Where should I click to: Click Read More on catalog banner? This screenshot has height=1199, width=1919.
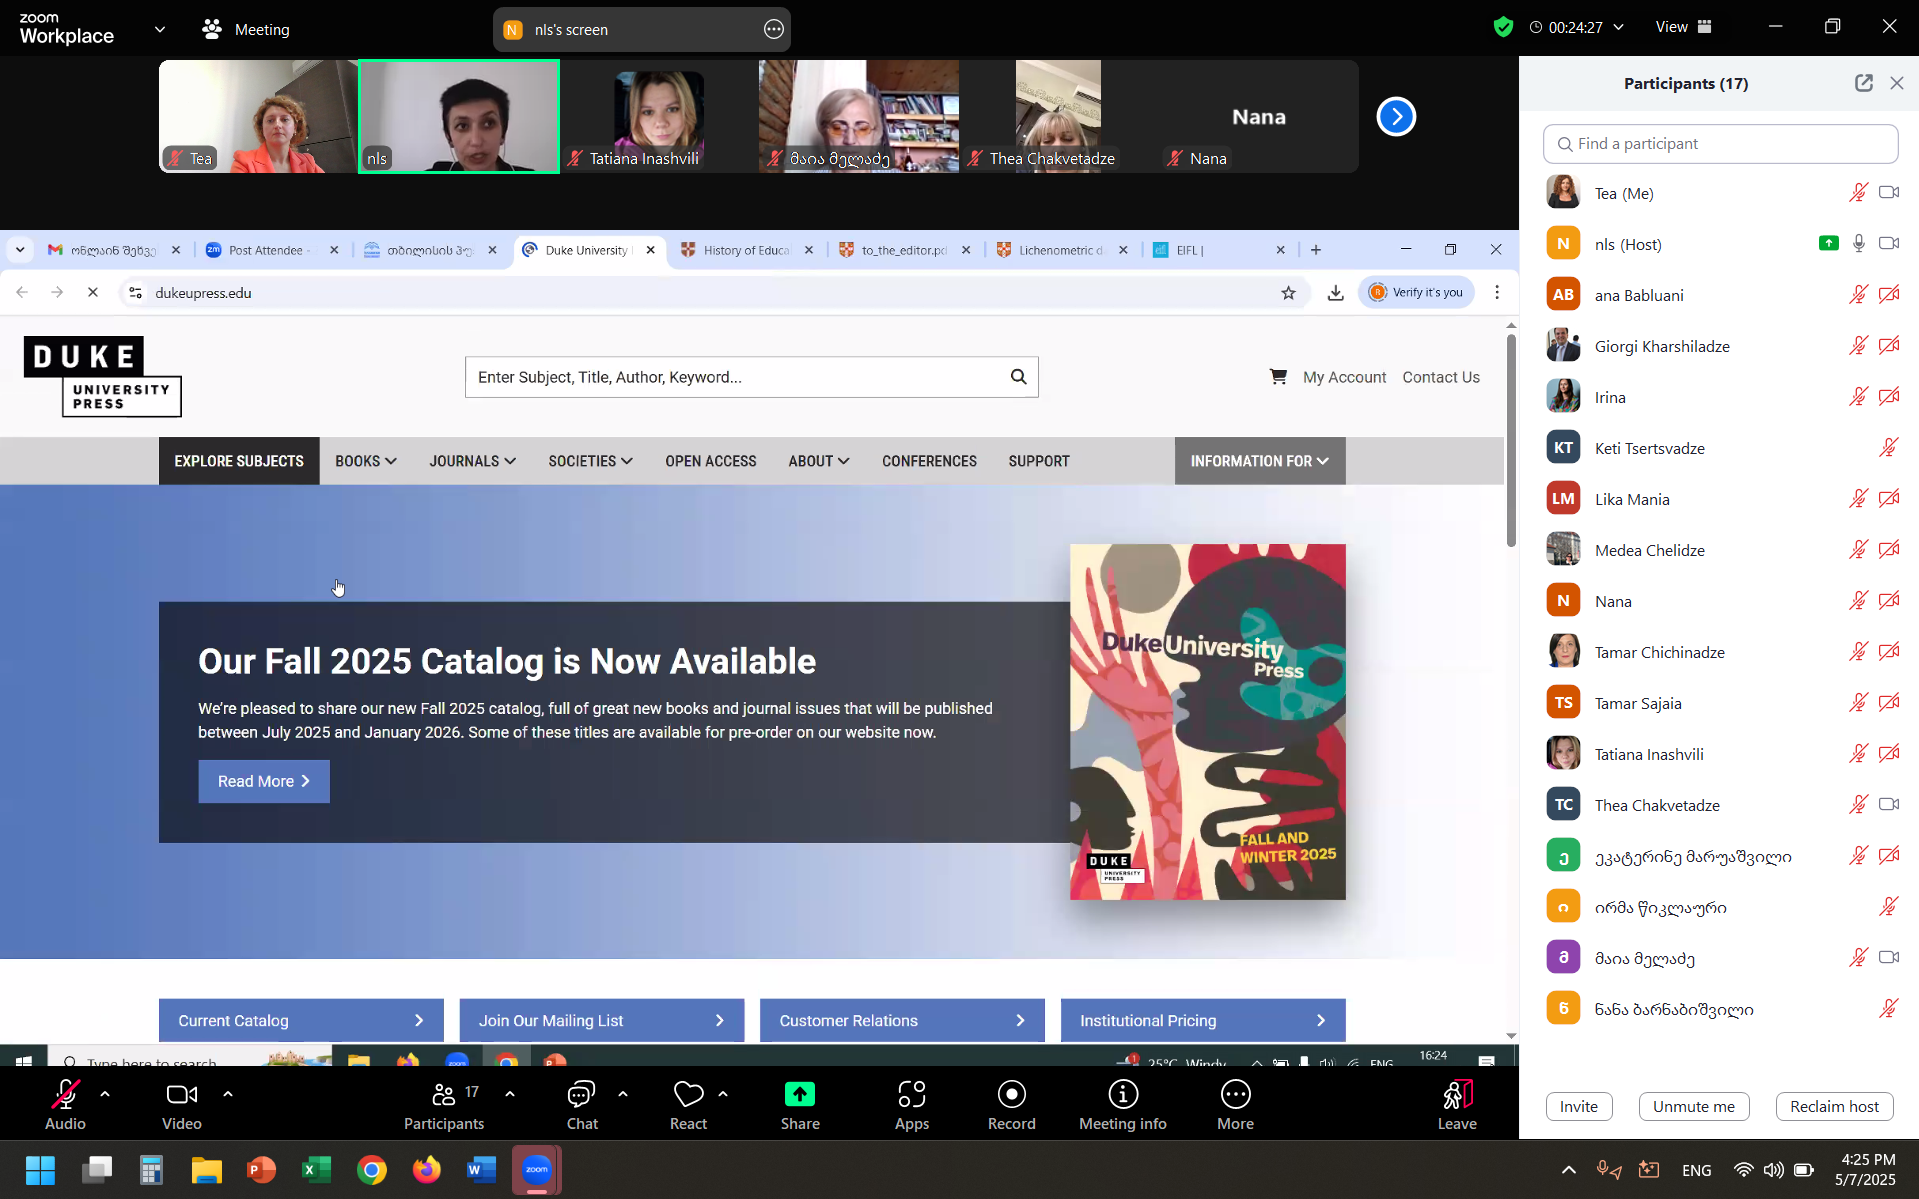(264, 781)
